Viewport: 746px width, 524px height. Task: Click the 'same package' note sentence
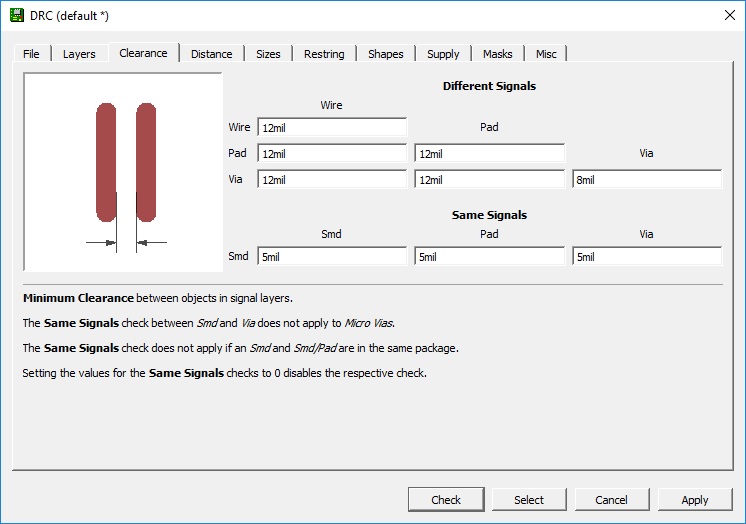tap(241, 348)
